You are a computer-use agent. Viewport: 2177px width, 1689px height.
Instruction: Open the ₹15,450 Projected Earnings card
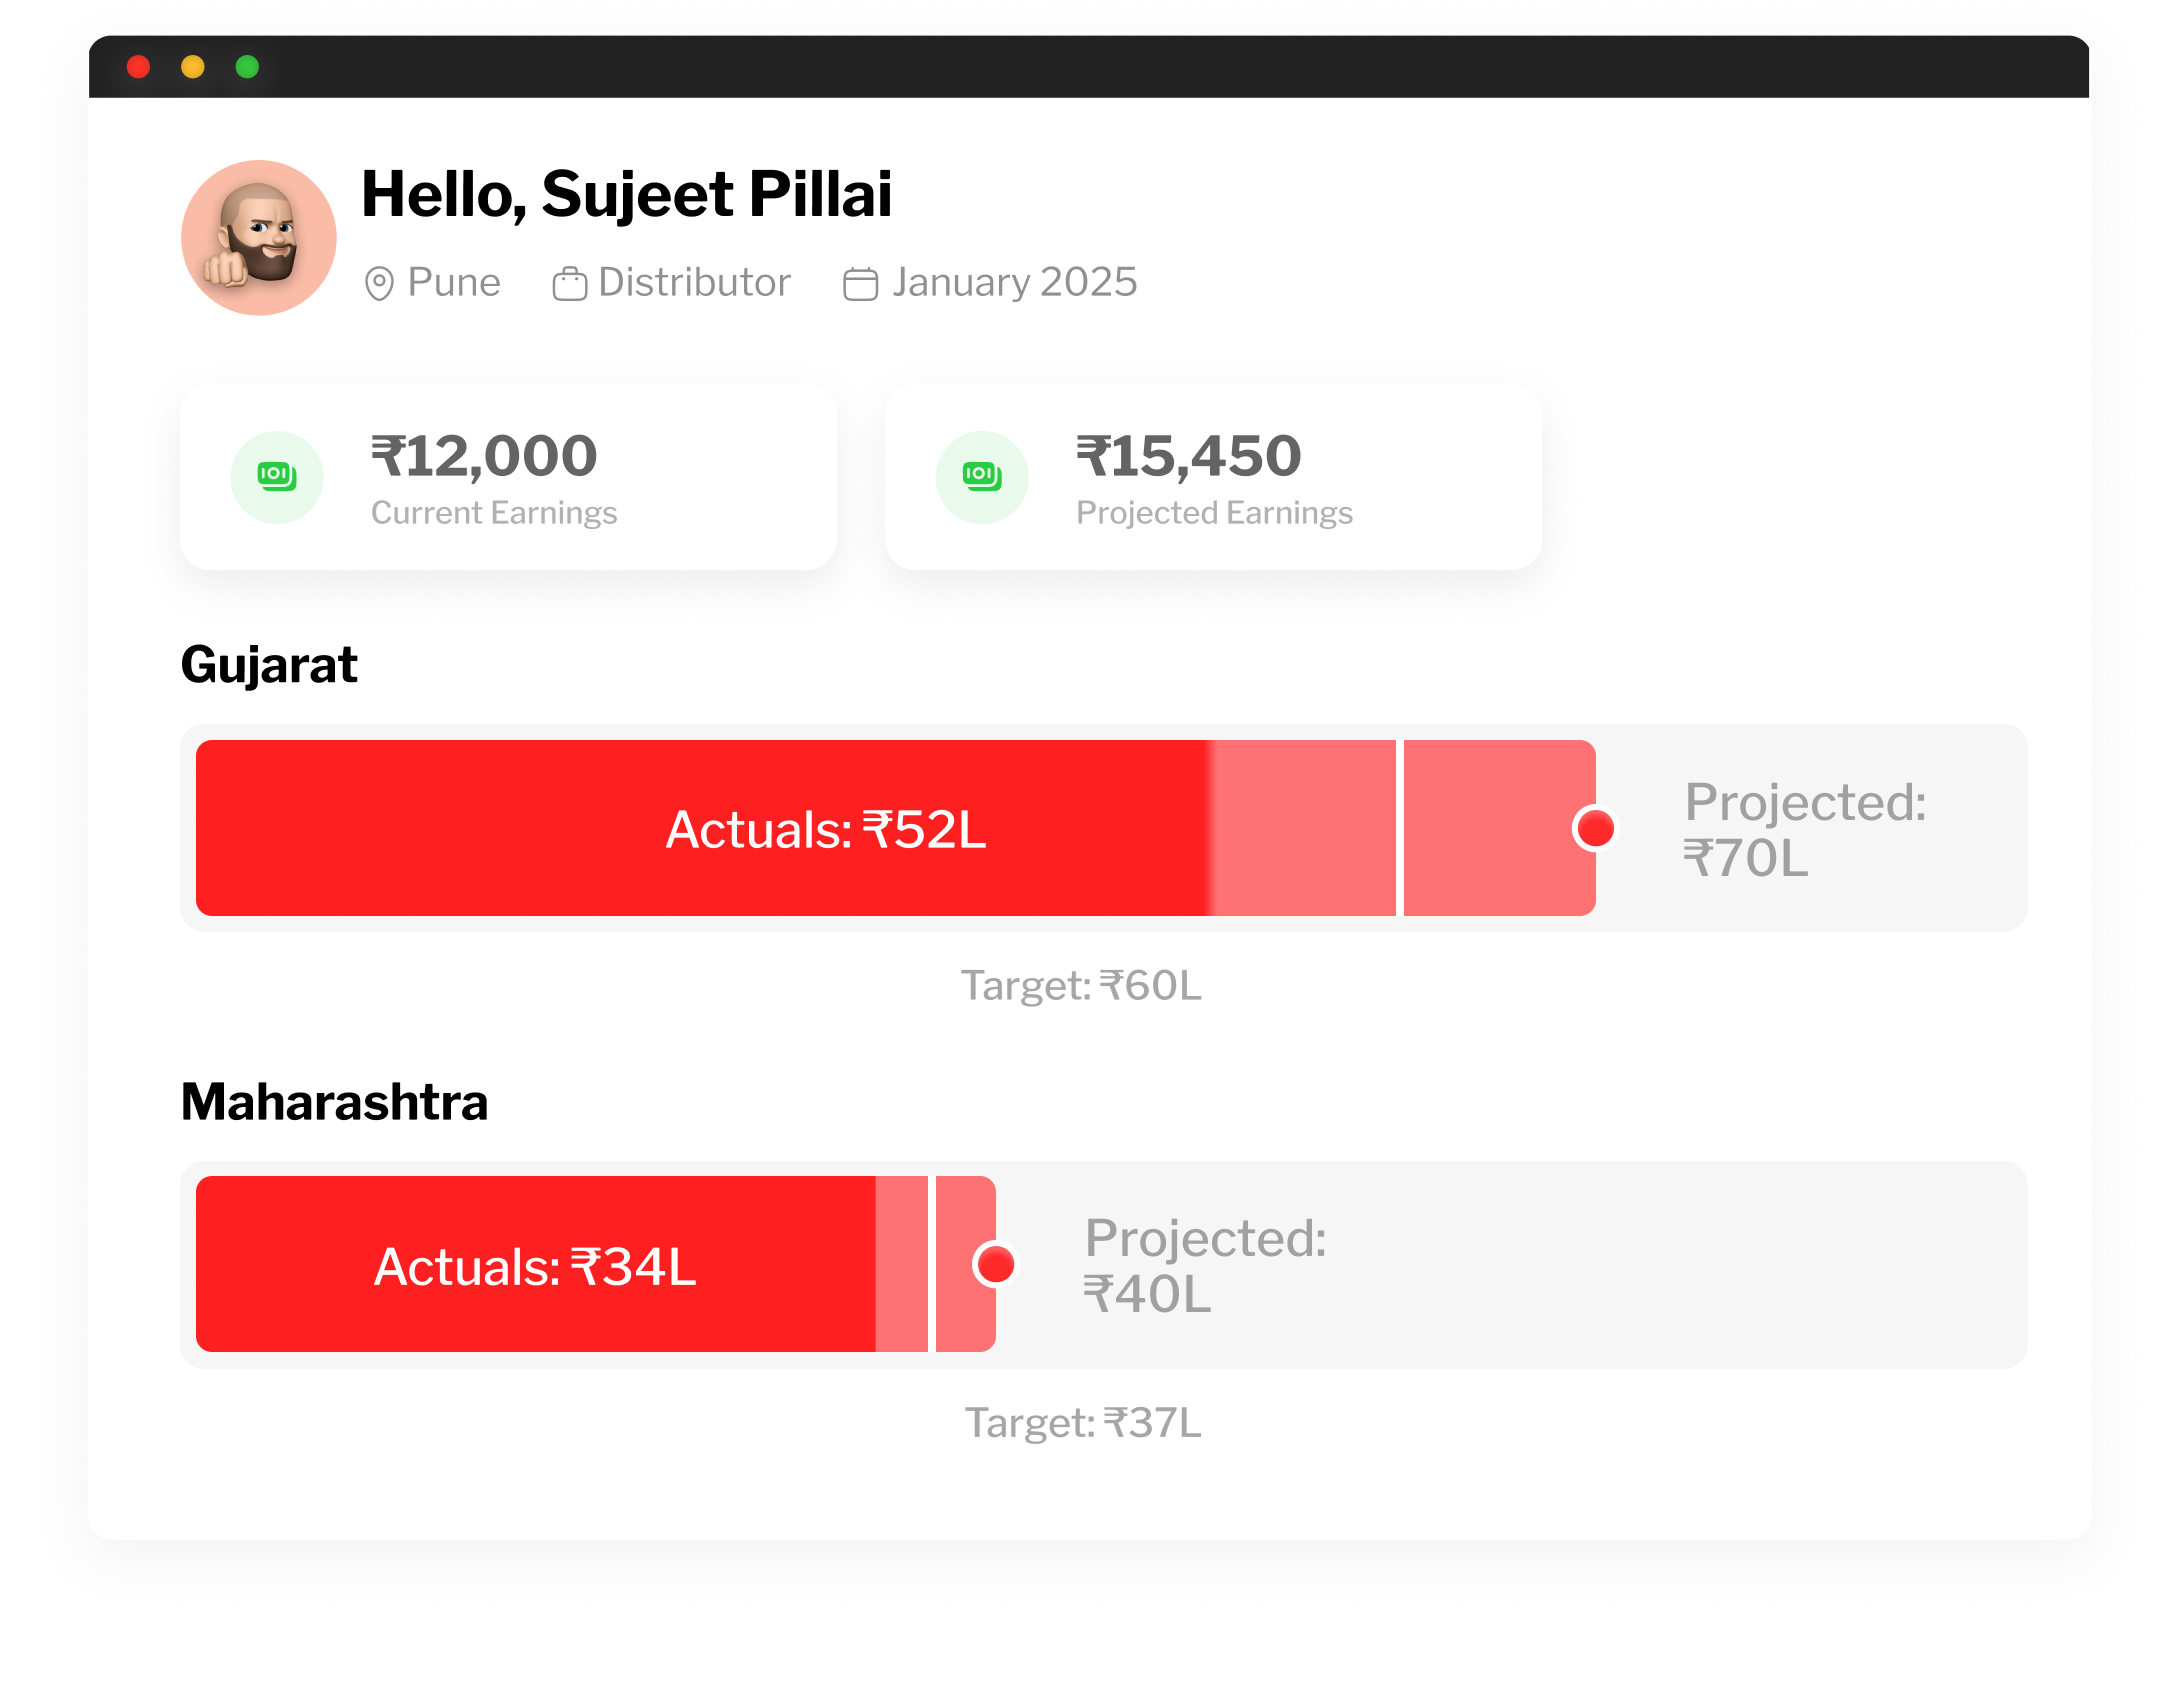(1212, 477)
